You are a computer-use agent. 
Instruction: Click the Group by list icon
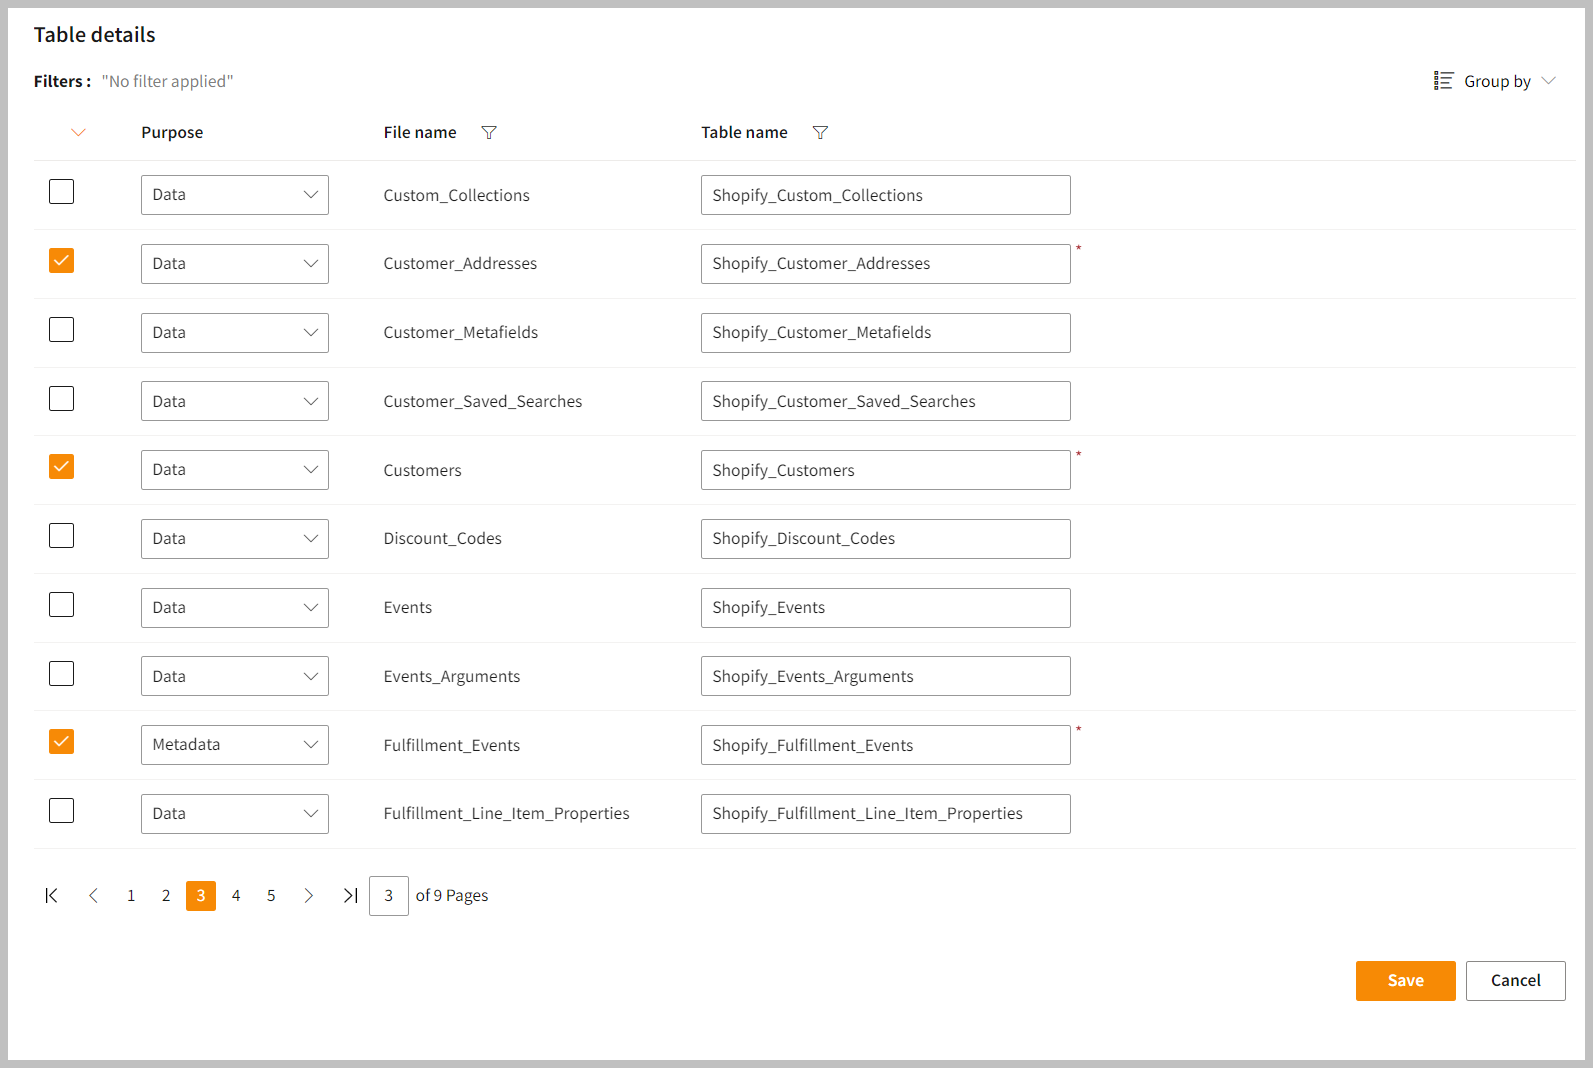pyautogui.click(x=1443, y=81)
